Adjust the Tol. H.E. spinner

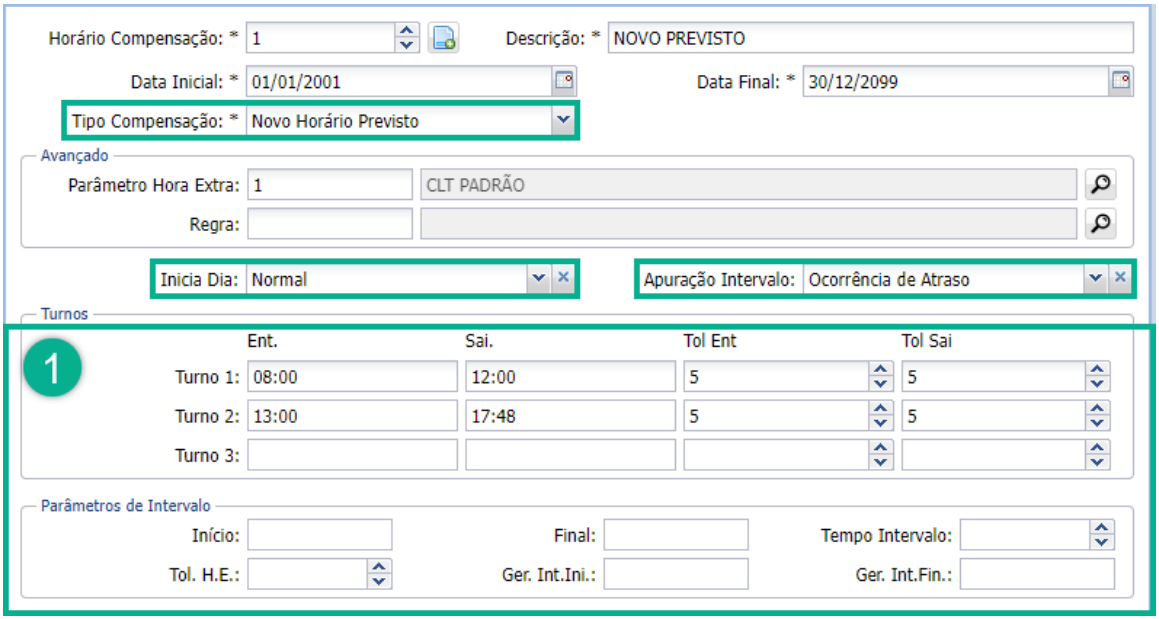[379, 574]
